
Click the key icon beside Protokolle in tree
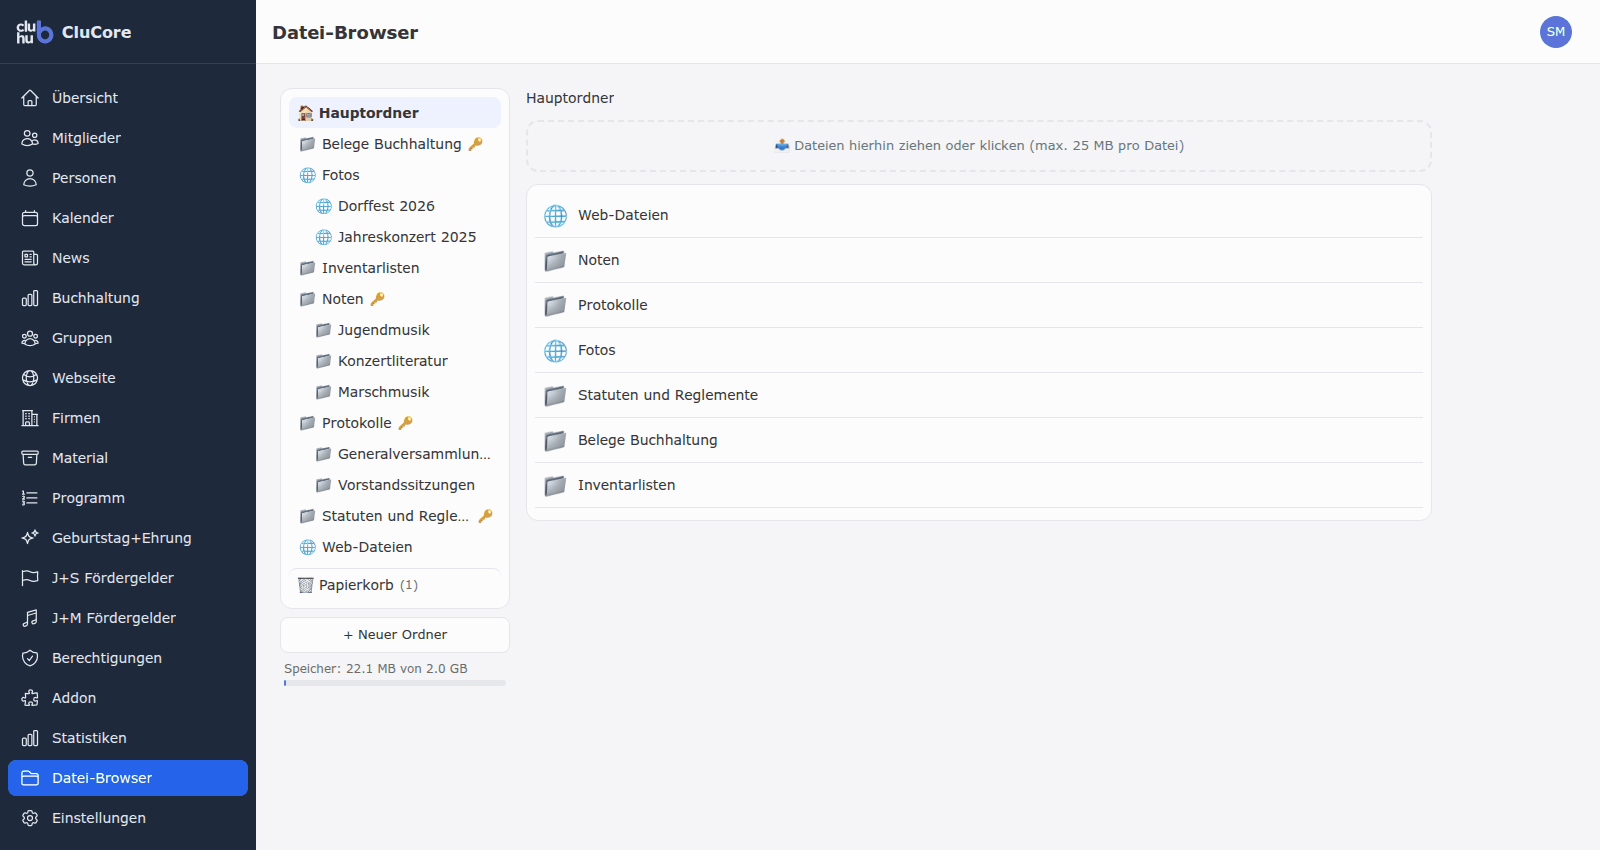coord(406,423)
